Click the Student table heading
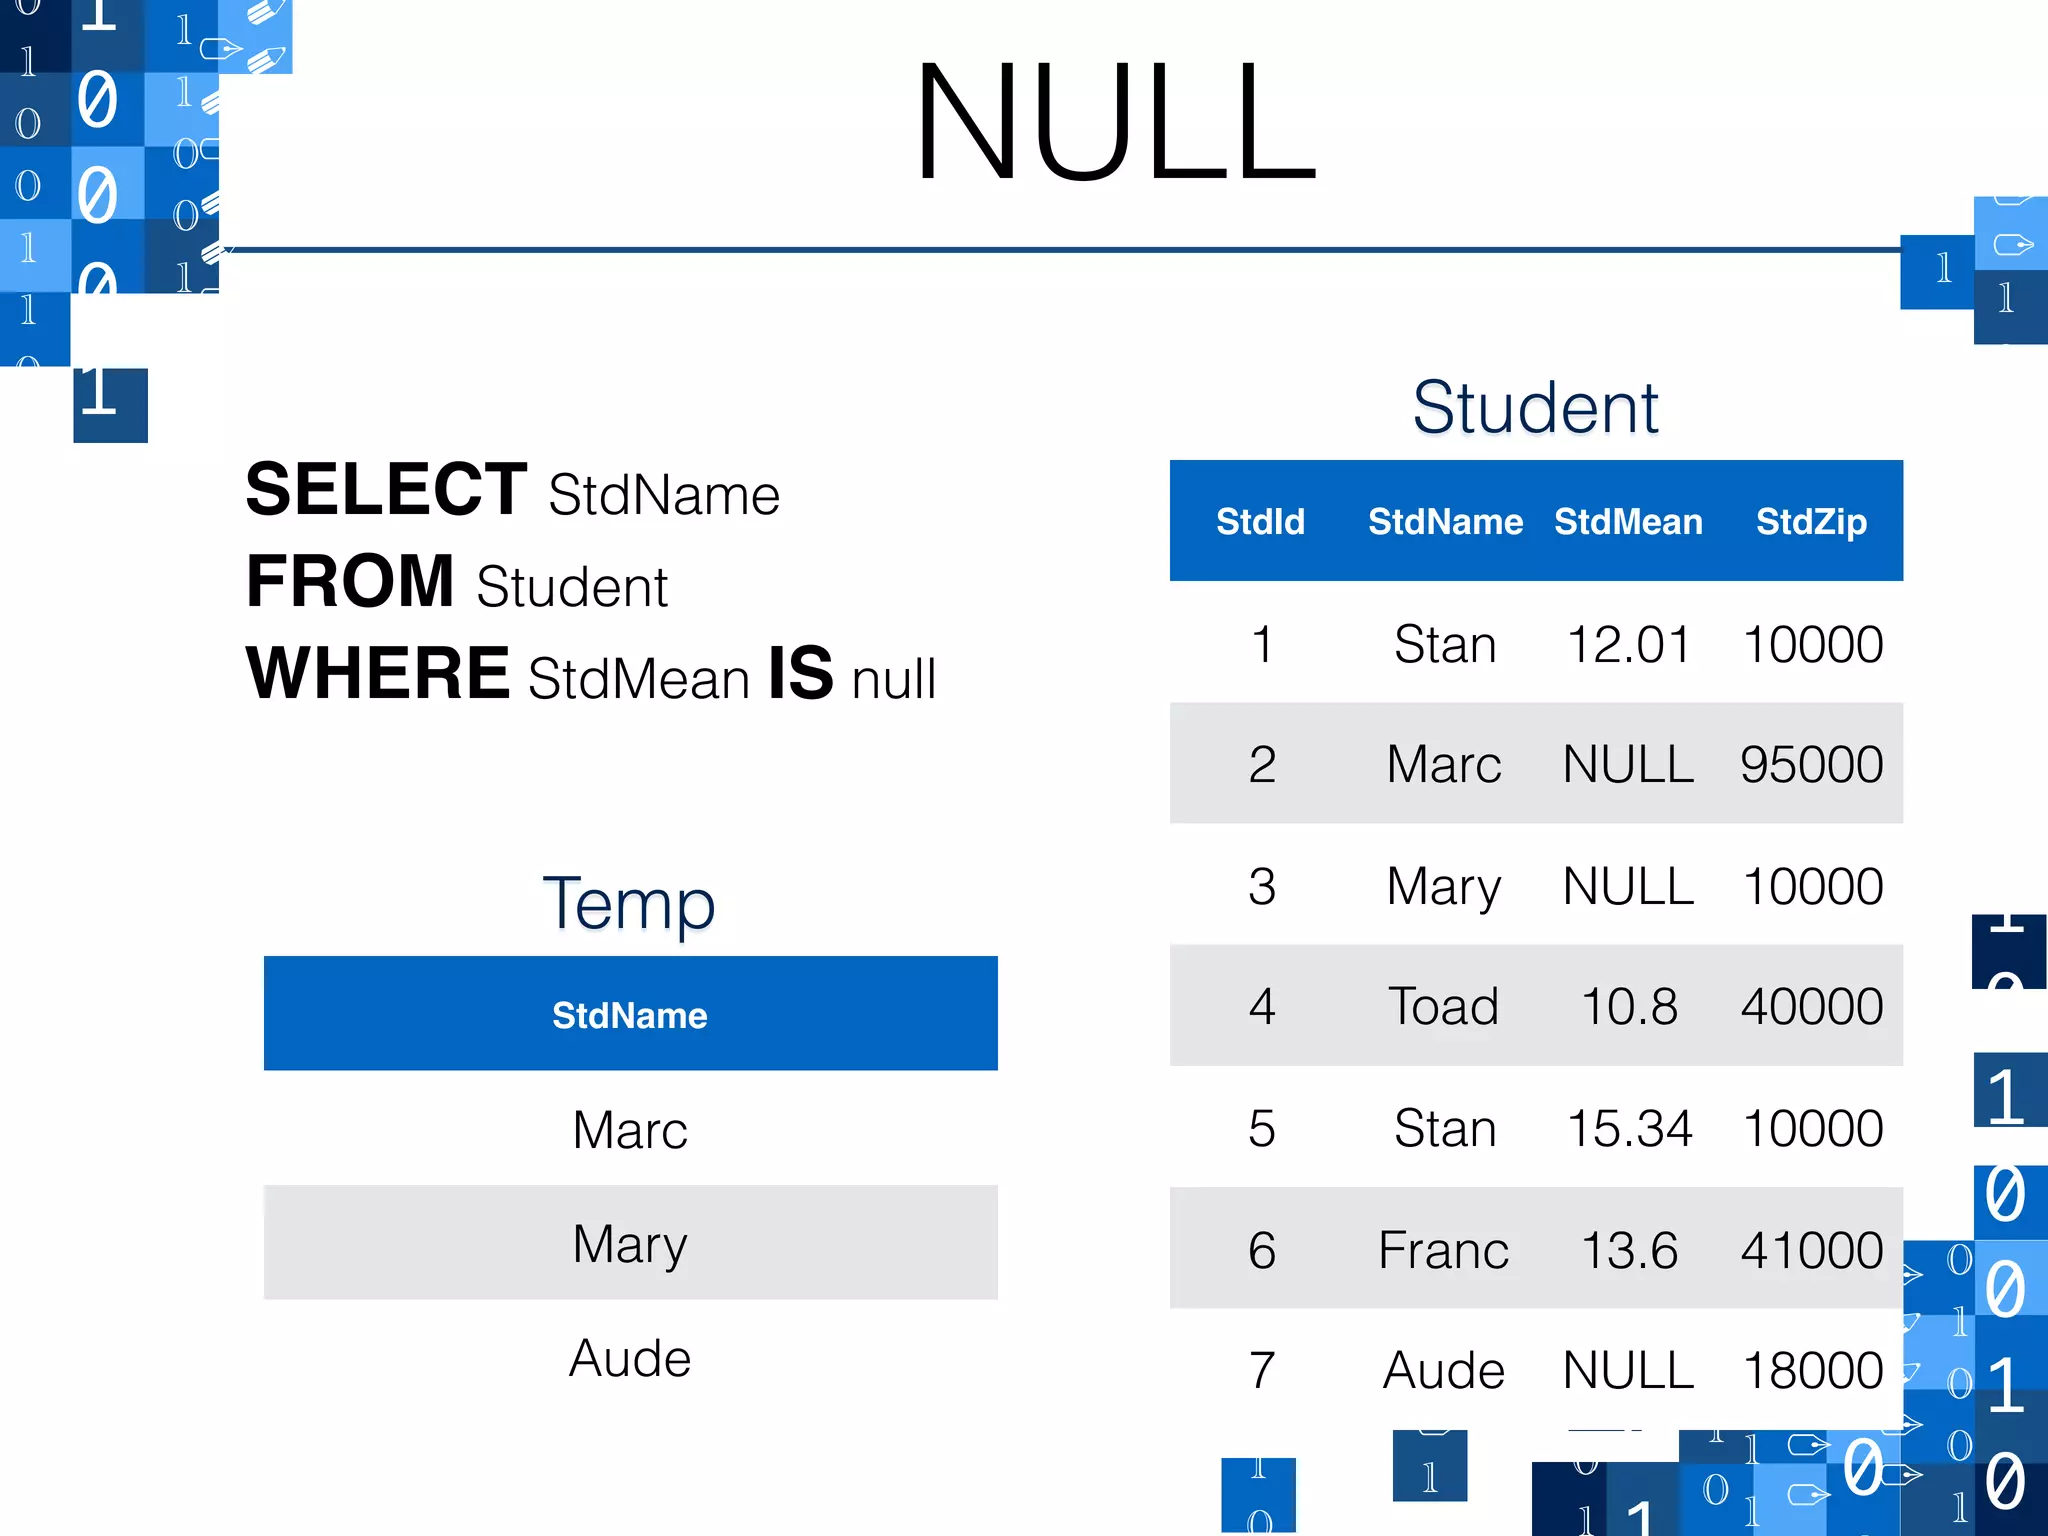 pos(1535,408)
